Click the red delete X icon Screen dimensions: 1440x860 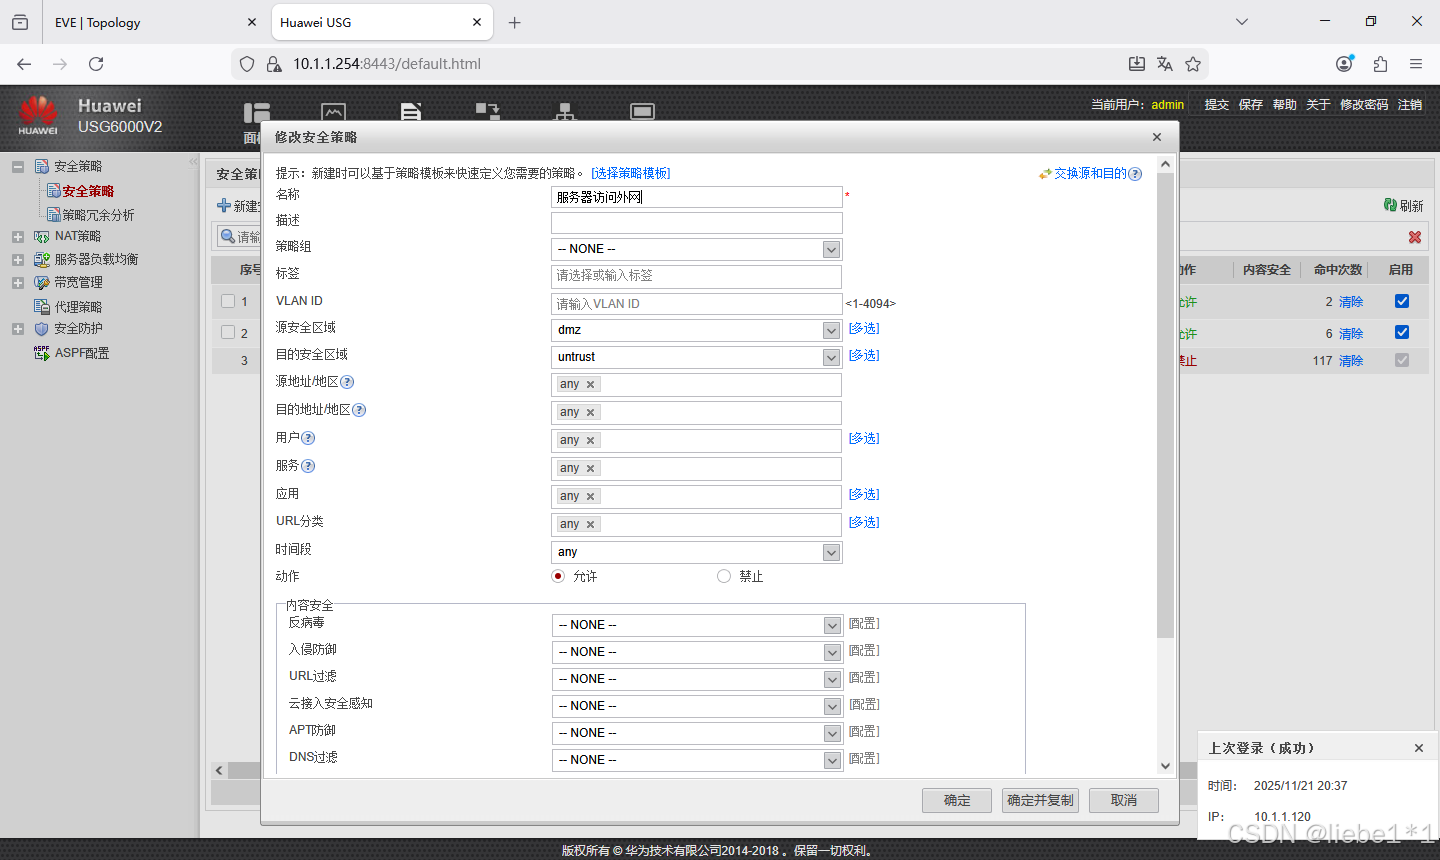tap(1415, 237)
